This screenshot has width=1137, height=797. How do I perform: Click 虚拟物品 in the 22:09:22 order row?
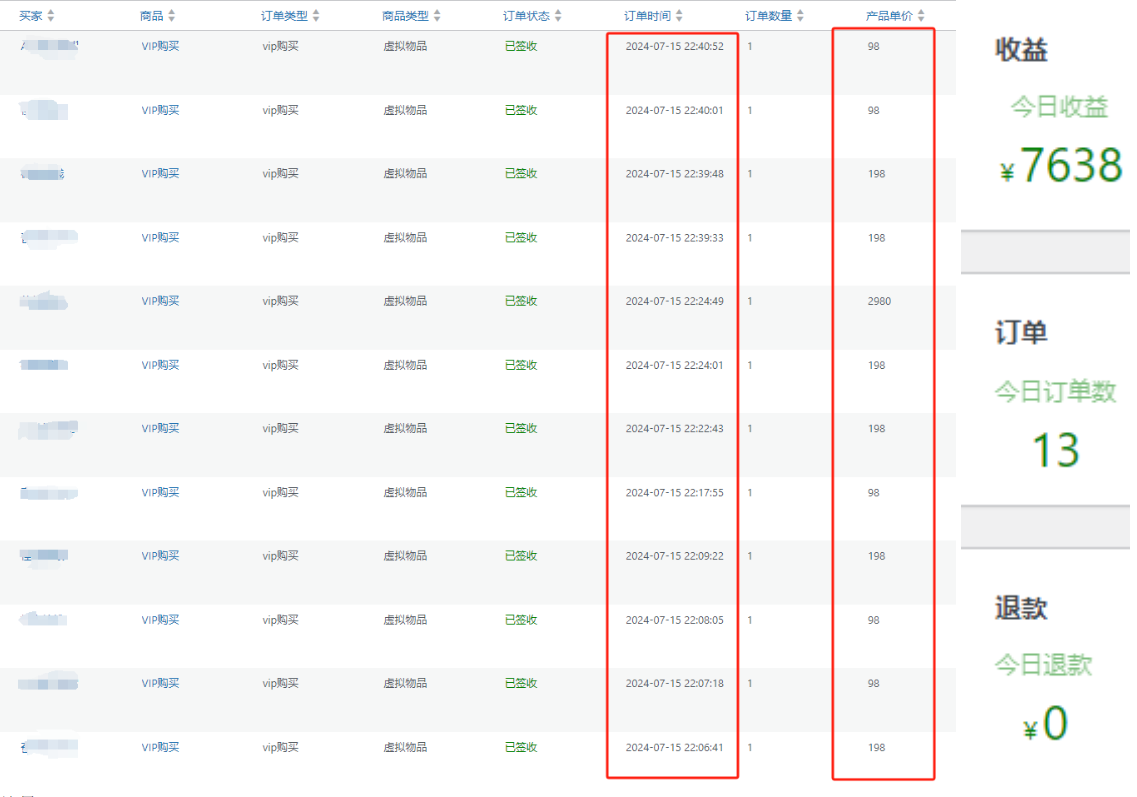405,556
